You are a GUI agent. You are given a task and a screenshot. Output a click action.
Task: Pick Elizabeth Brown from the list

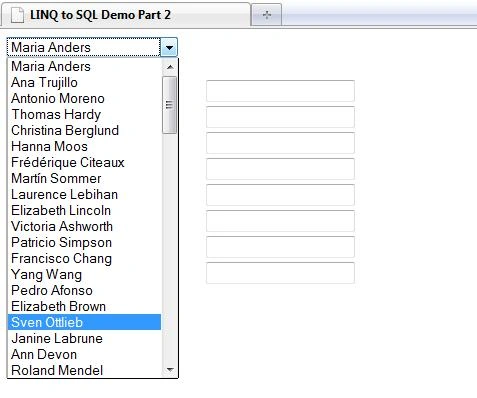coord(84,306)
